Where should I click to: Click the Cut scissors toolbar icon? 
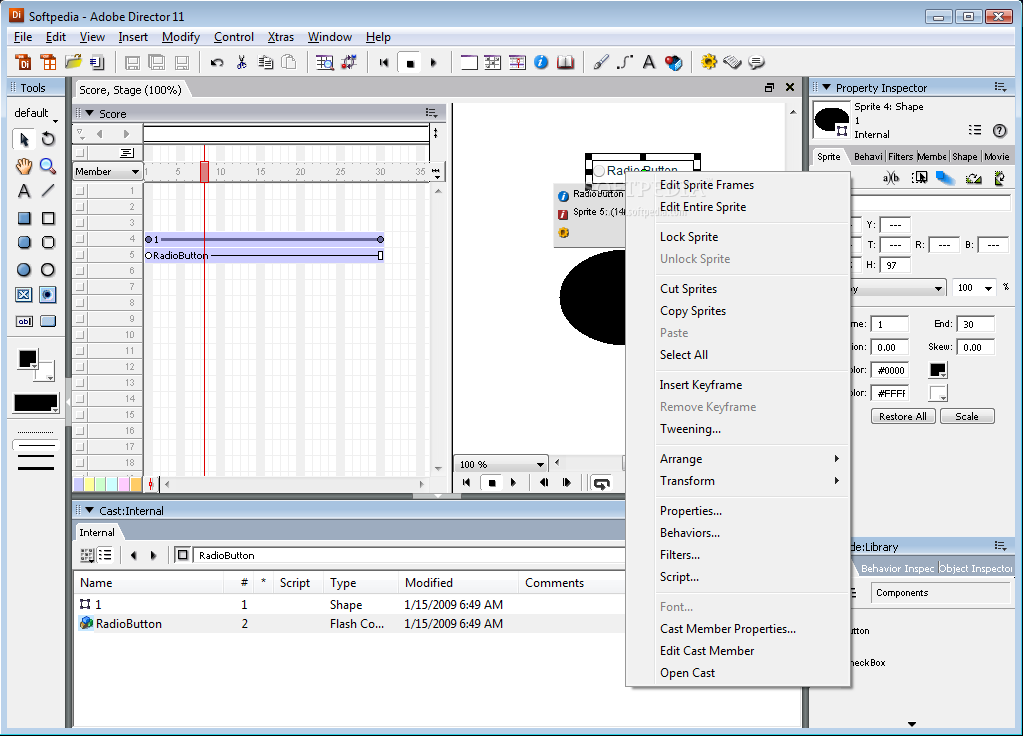click(241, 63)
